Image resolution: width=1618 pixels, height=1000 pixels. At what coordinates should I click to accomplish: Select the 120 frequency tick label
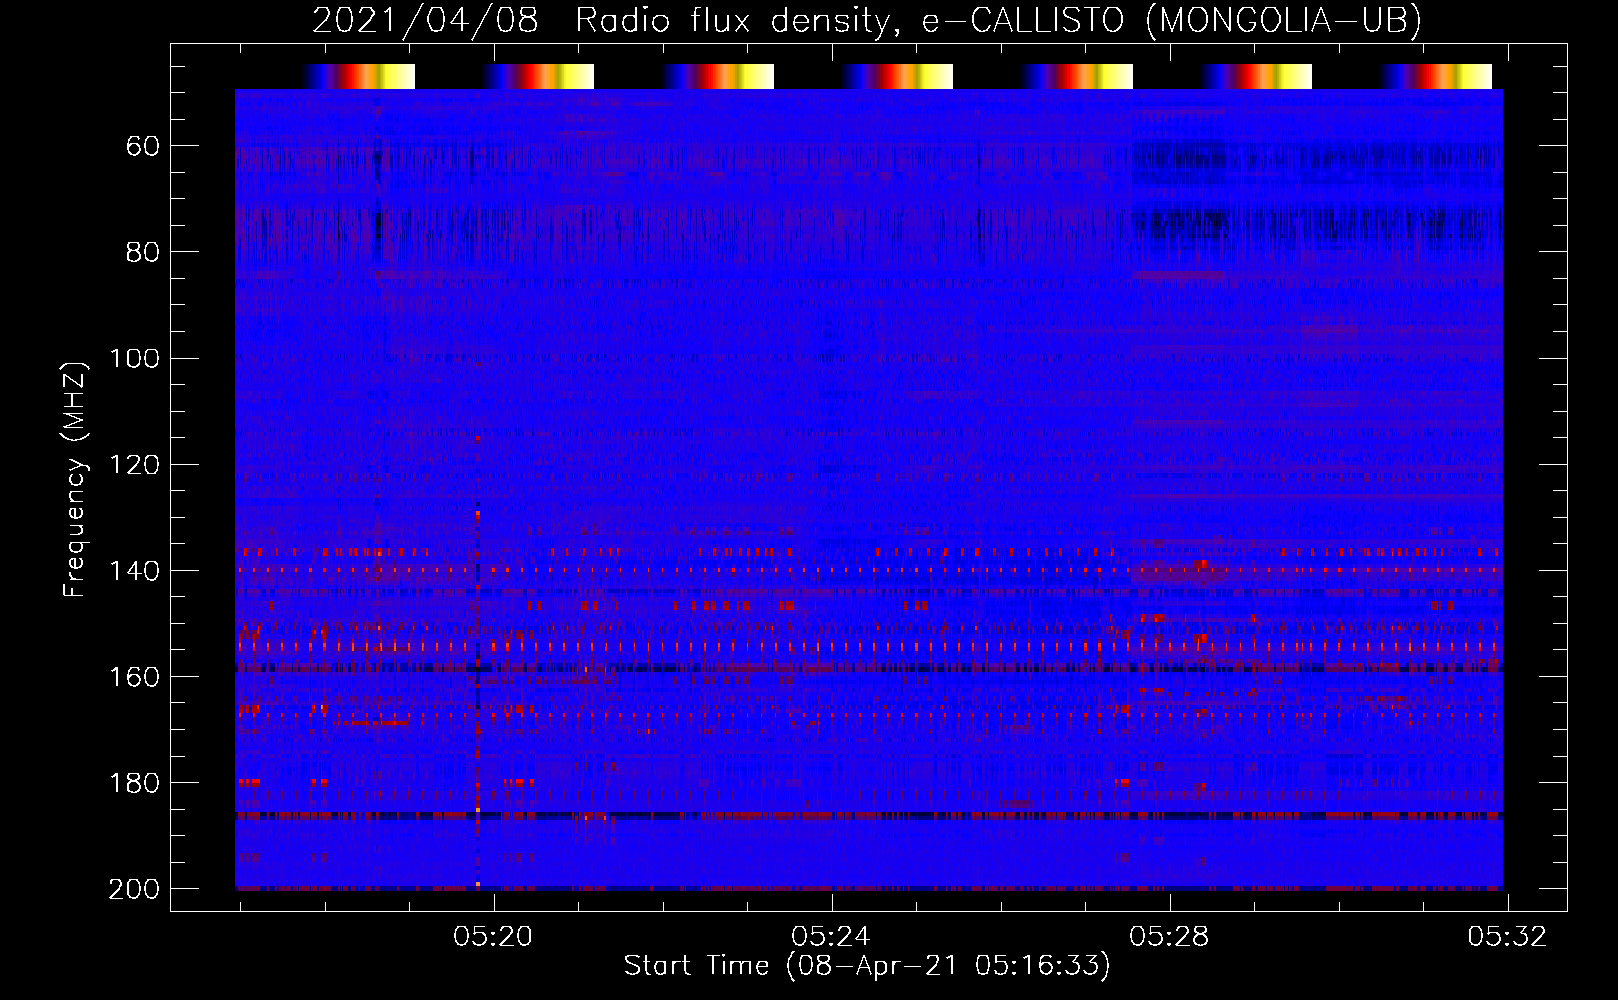point(133,465)
